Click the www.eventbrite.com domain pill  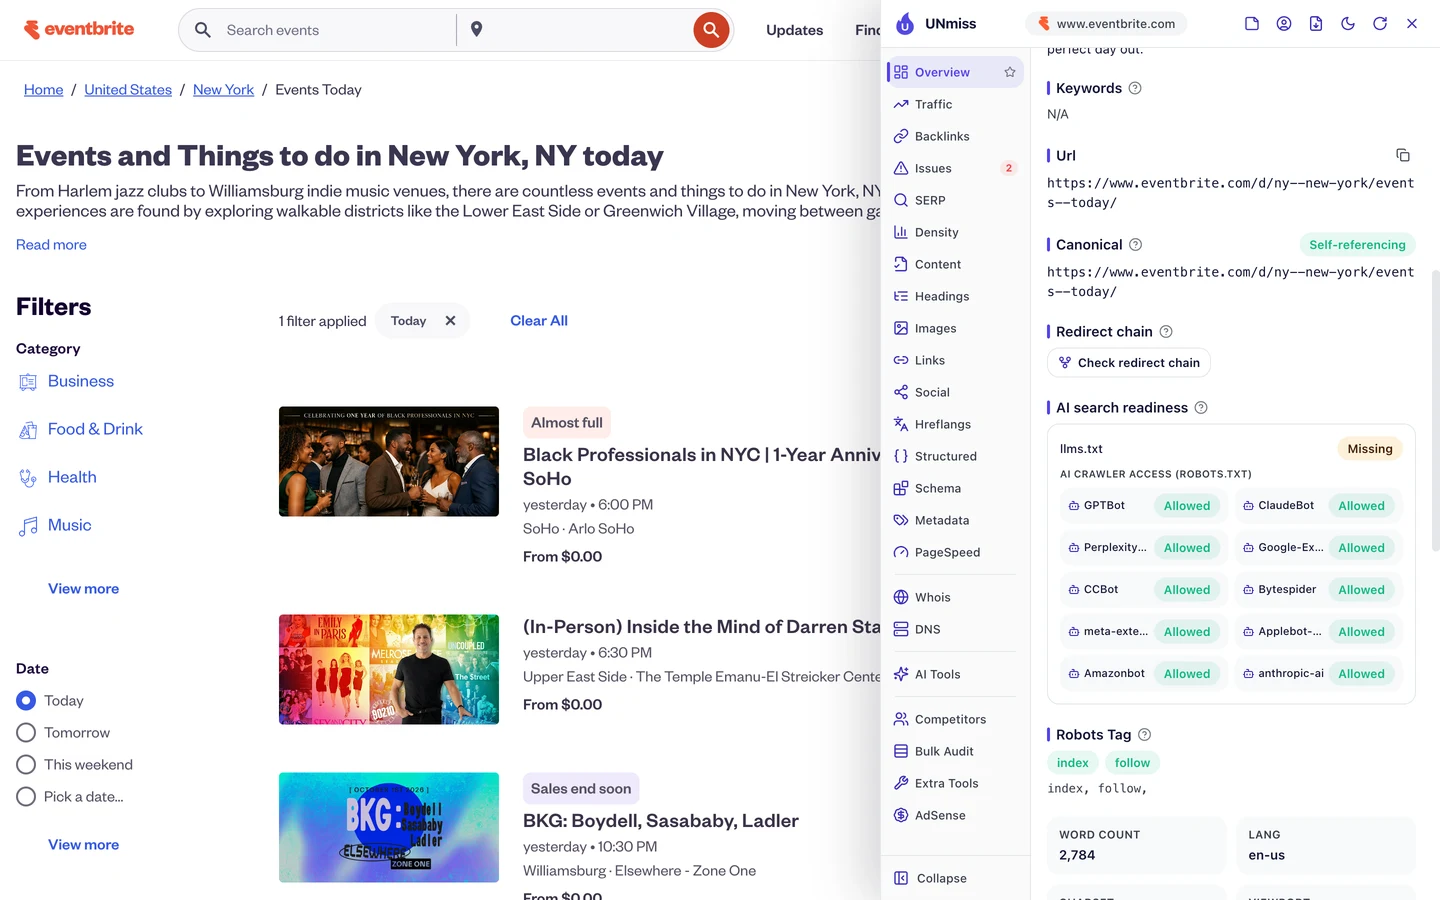click(x=1106, y=23)
